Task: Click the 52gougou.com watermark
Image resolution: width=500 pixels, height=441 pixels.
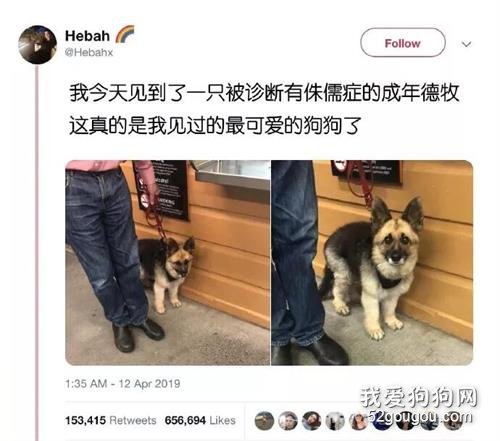Action: pyautogui.click(x=421, y=417)
